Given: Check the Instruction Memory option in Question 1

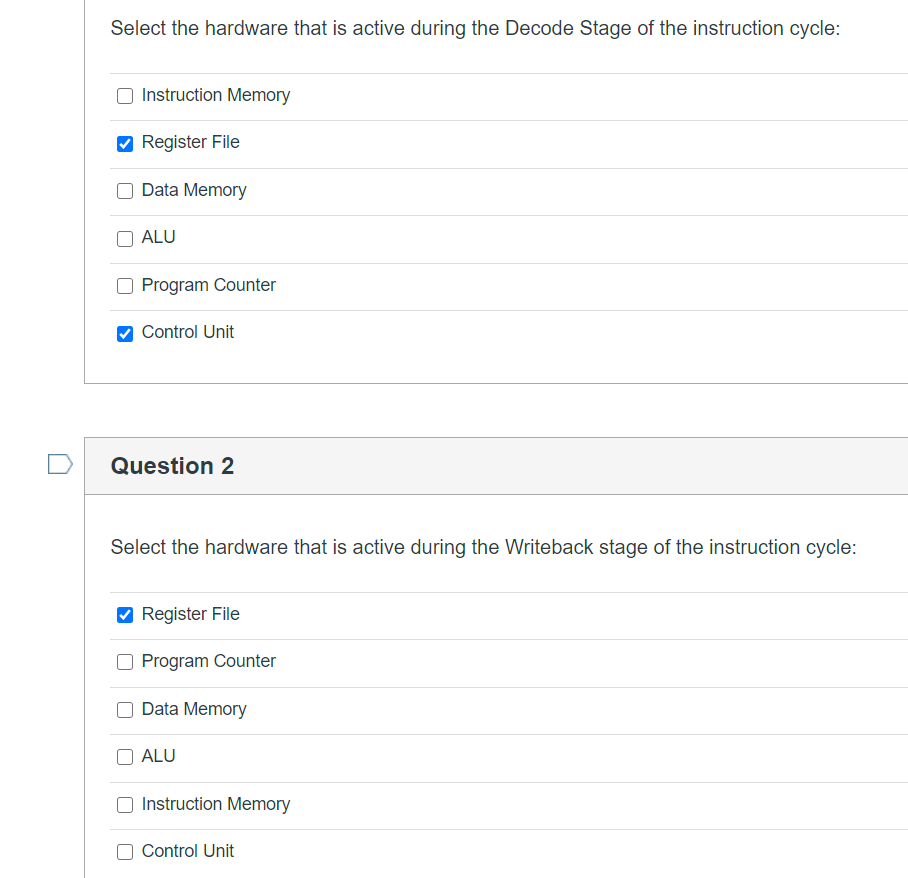Looking at the screenshot, I should [124, 96].
